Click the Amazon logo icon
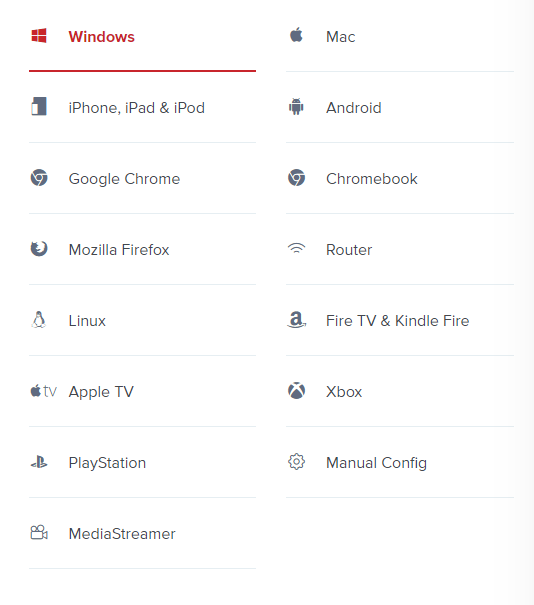Image resolution: width=534 pixels, height=605 pixels. point(296,320)
